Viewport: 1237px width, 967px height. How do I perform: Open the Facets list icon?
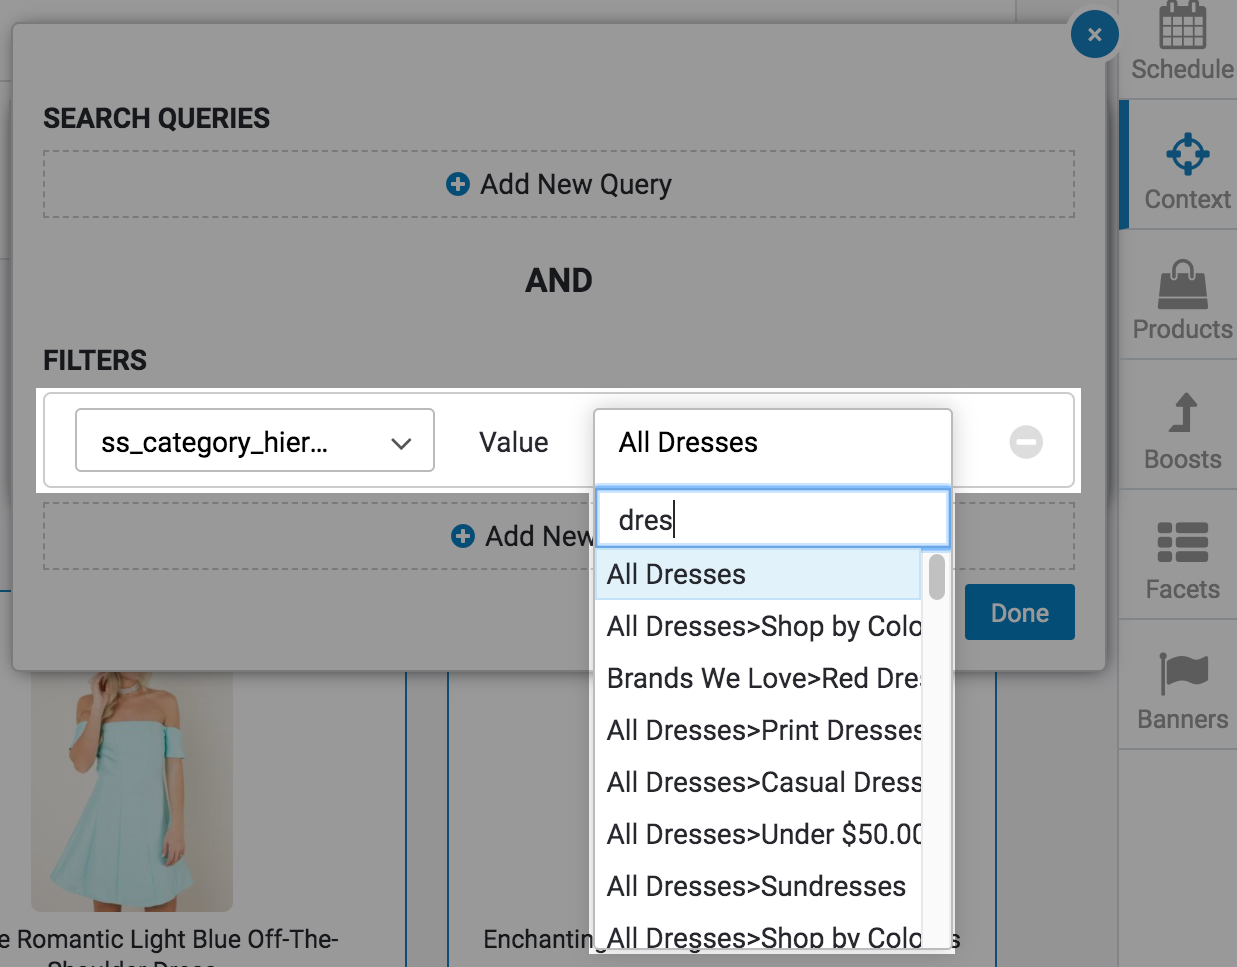[x=1182, y=542]
